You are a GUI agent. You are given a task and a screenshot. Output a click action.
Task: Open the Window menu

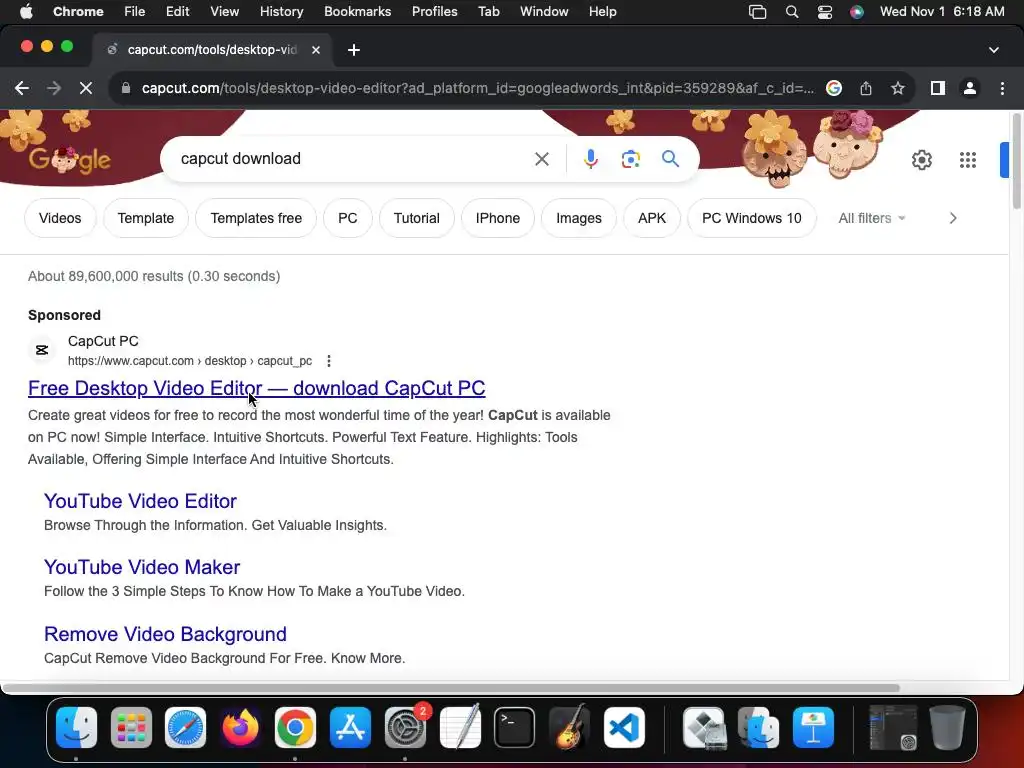544,12
